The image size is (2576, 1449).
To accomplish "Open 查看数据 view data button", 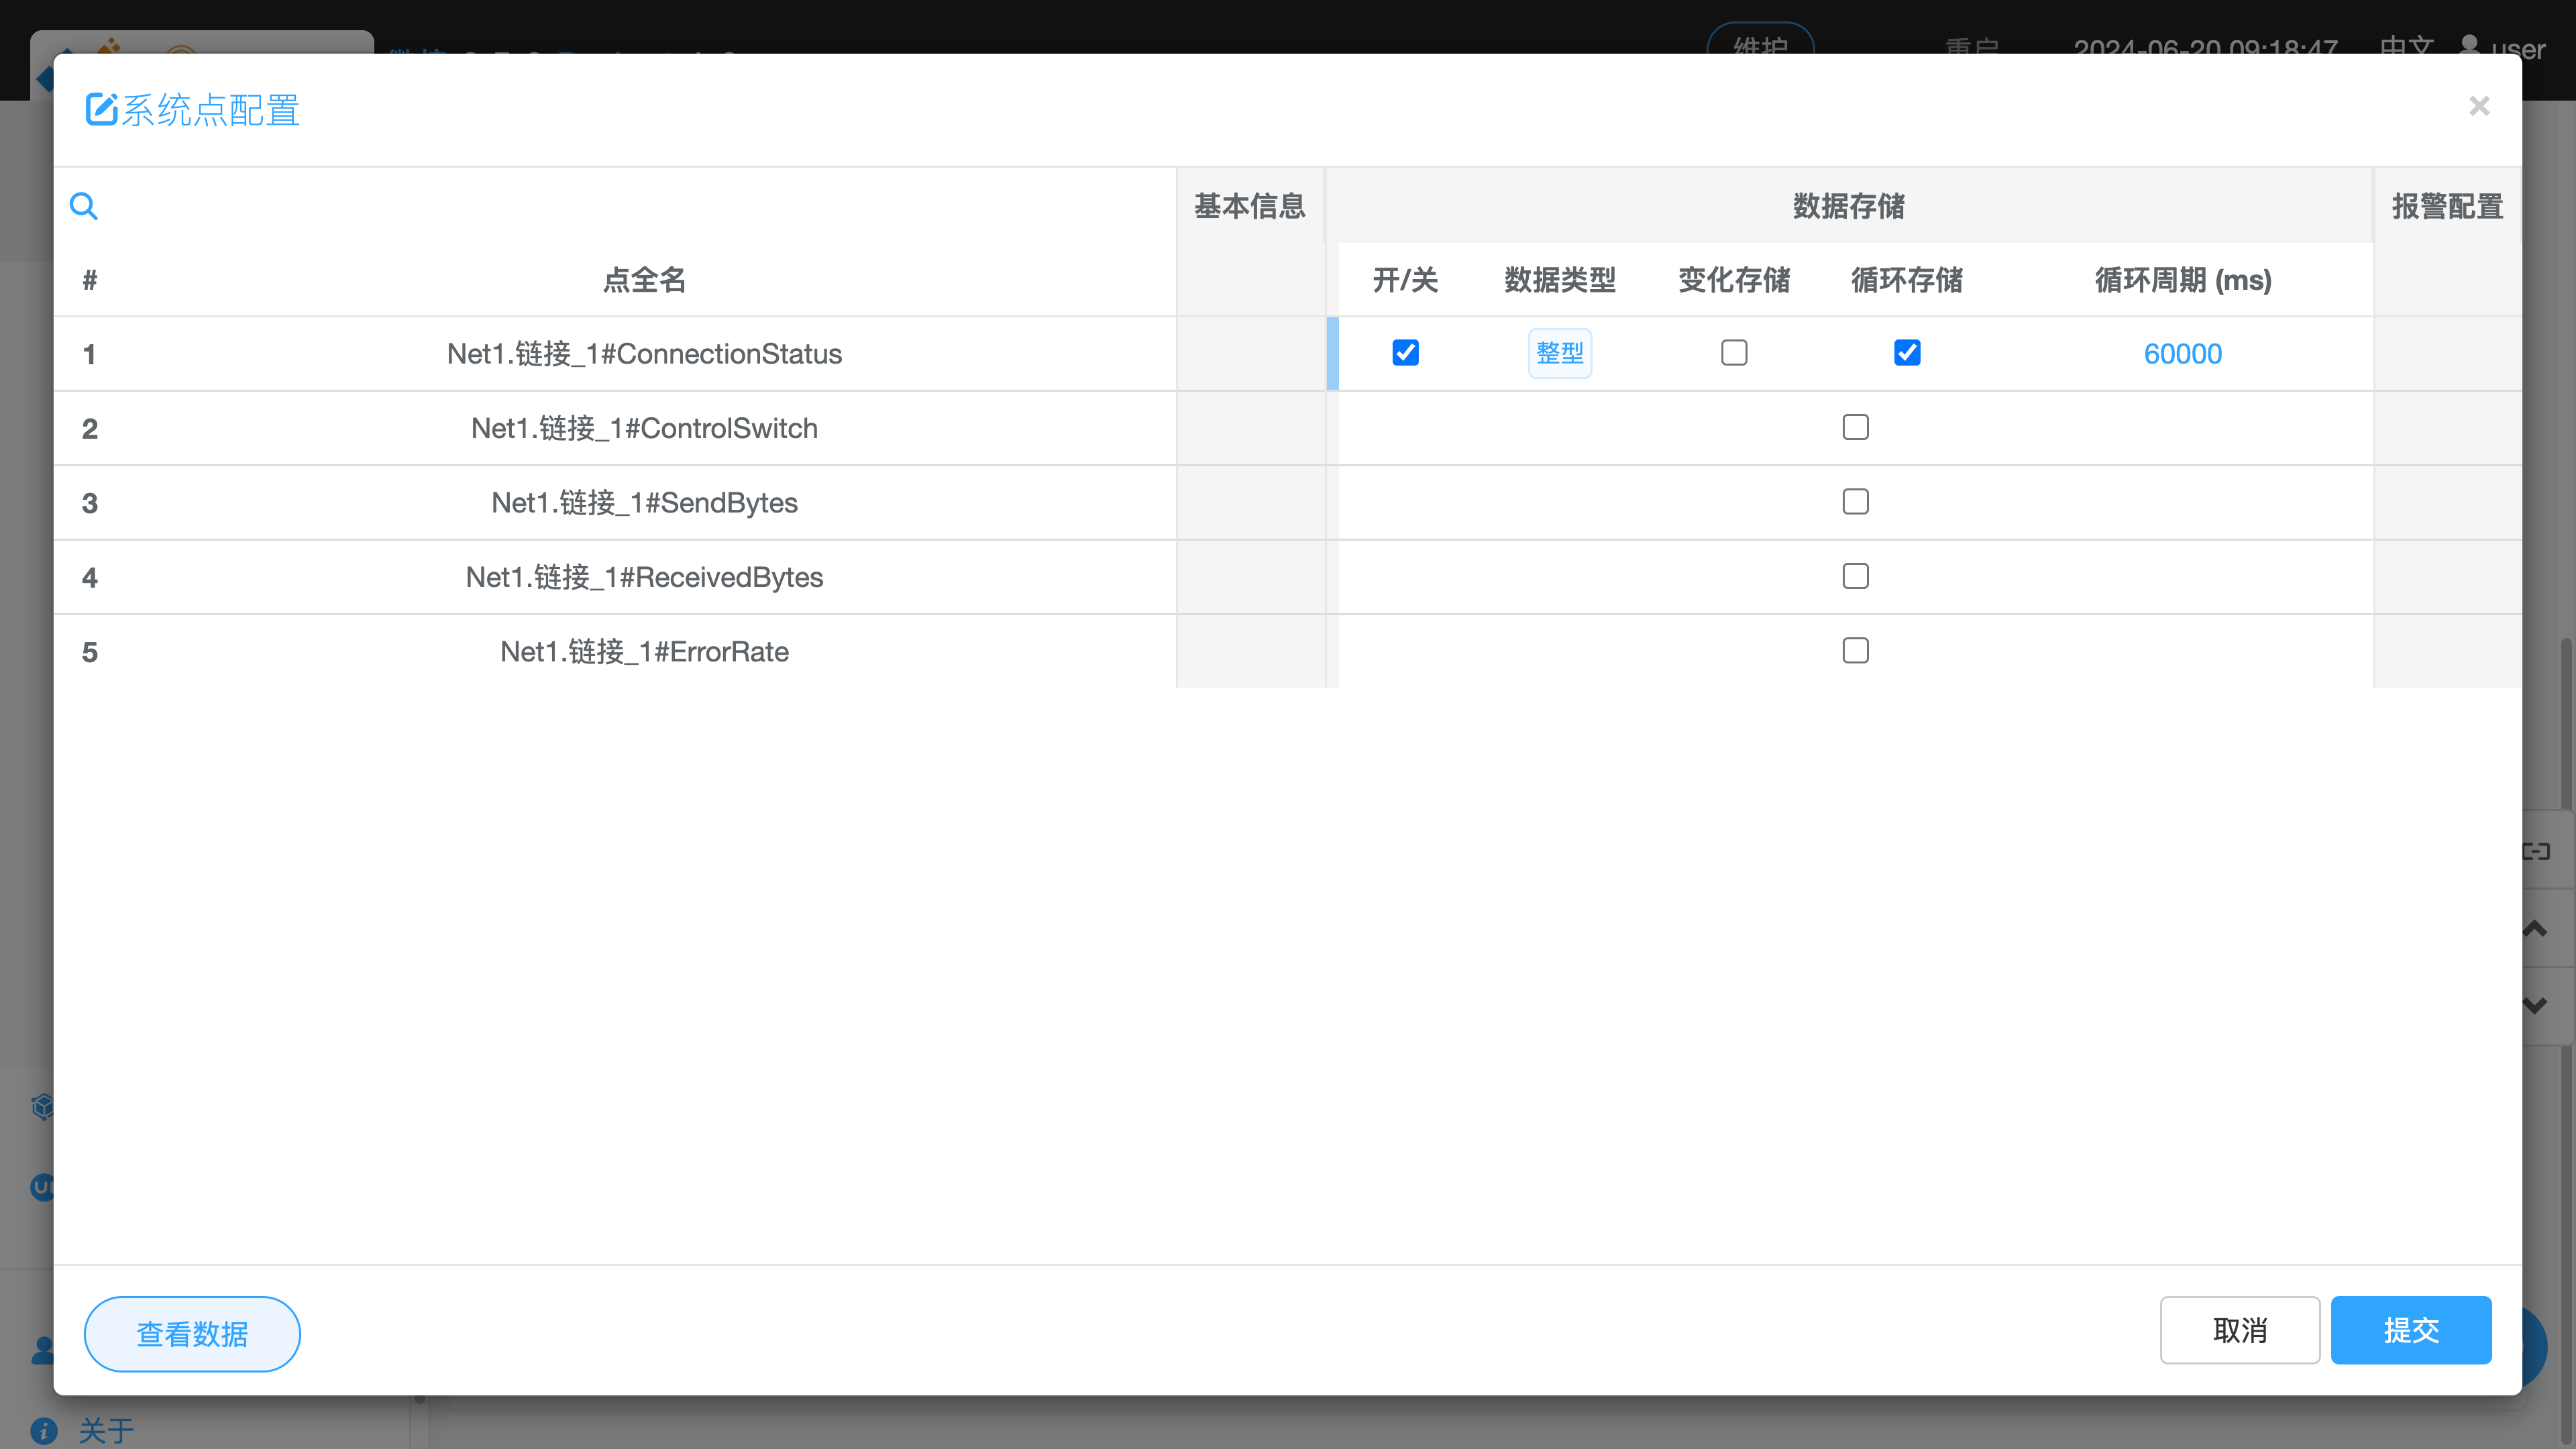I will click(192, 1334).
